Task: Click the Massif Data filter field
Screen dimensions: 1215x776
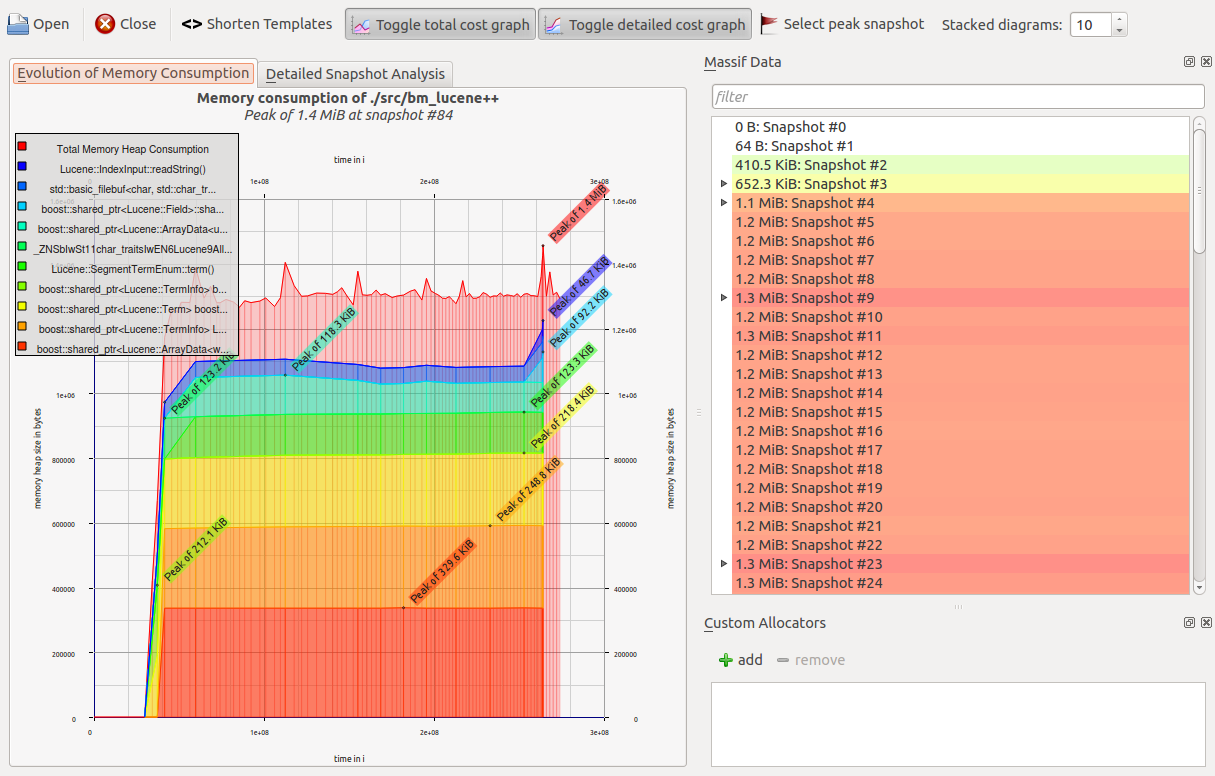Action: click(x=958, y=97)
